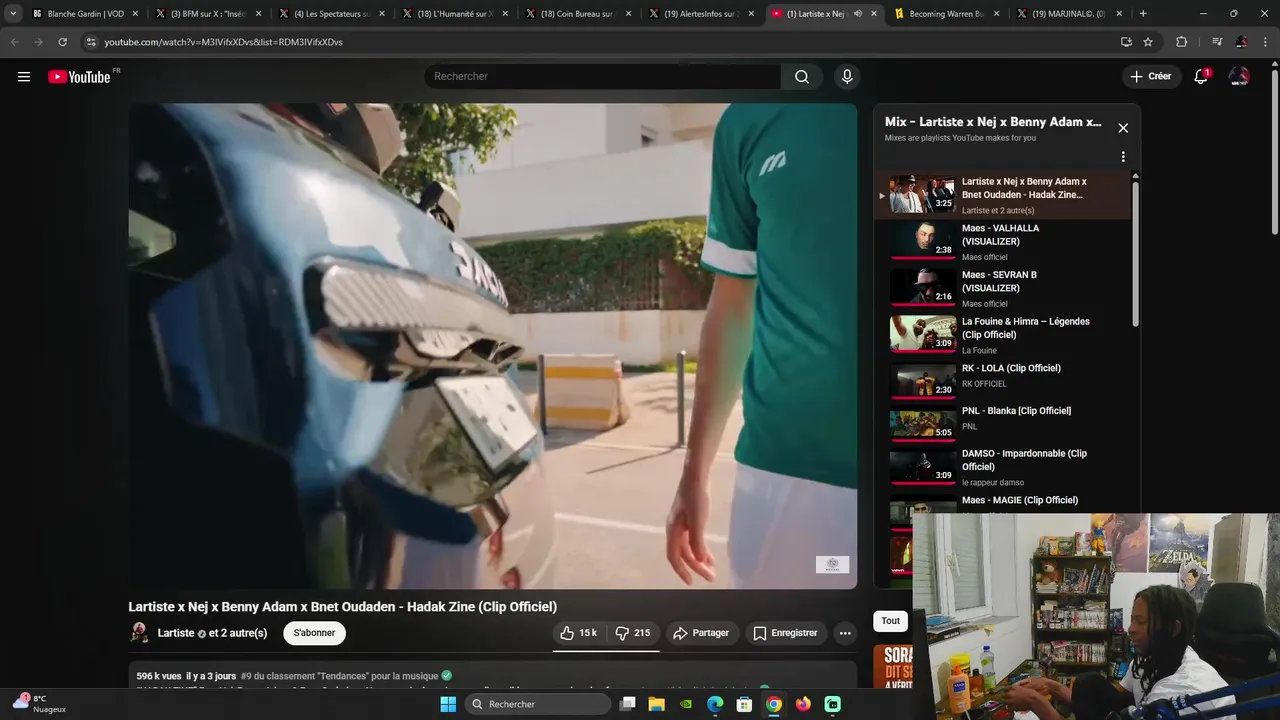Open the Mix playlist three-dot options
1280x720 pixels.
point(1123,157)
